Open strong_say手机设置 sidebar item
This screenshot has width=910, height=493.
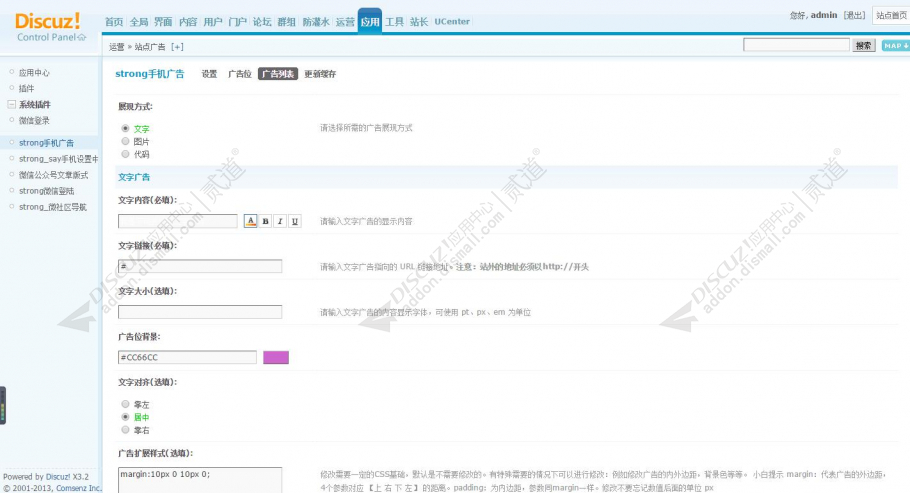pyautogui.click(x=59, y=159)
